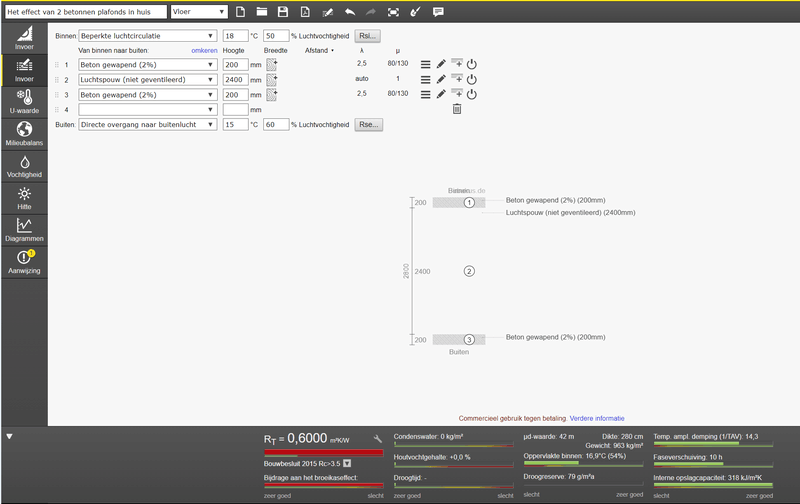Redo the last undone change
The image size is (800, 504).
click(371, 12)
